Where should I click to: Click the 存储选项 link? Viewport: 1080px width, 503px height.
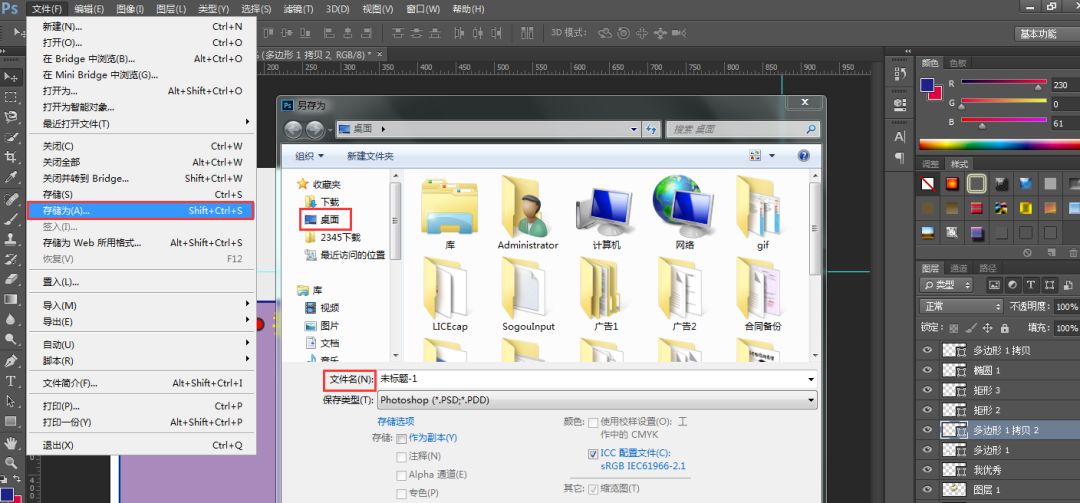click(395, 421)
